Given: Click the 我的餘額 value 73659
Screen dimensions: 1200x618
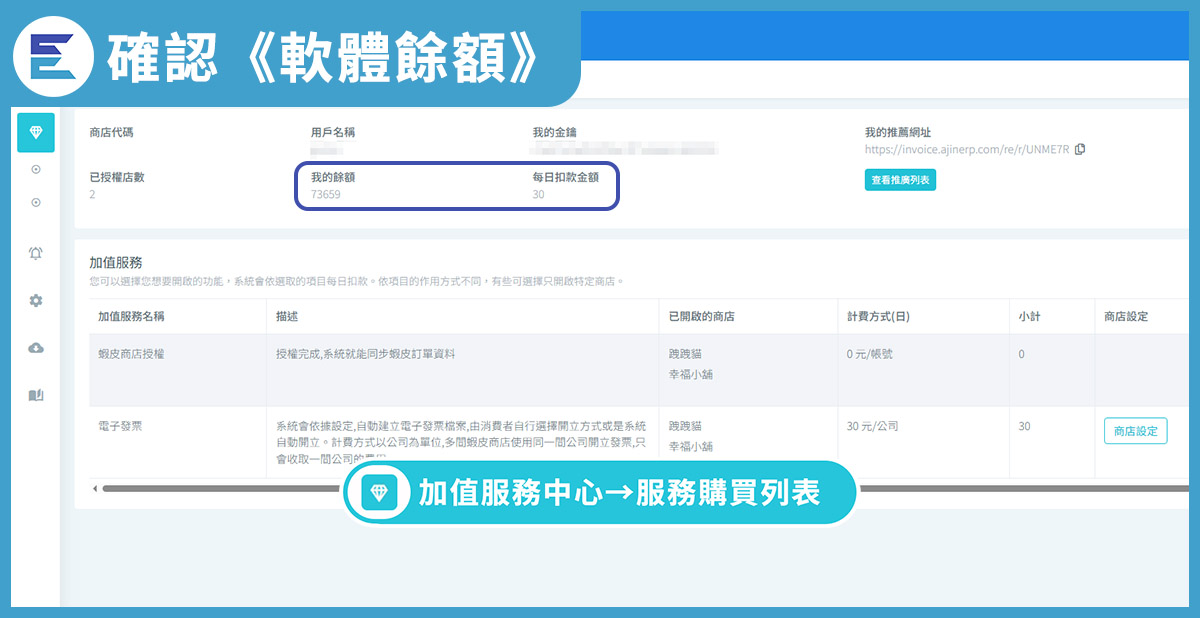Looking at the screenshot, I should (326, 195).
